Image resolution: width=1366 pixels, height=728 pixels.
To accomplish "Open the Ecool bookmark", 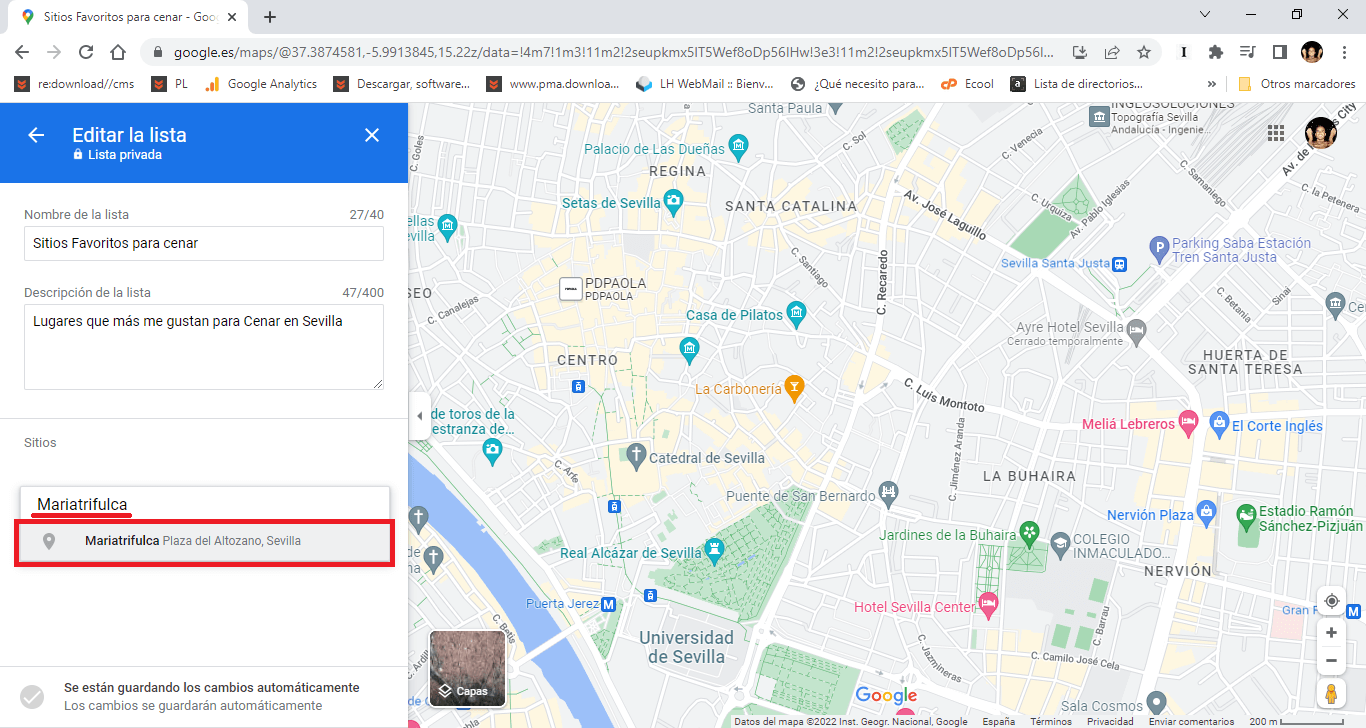I will pos(968,84).
